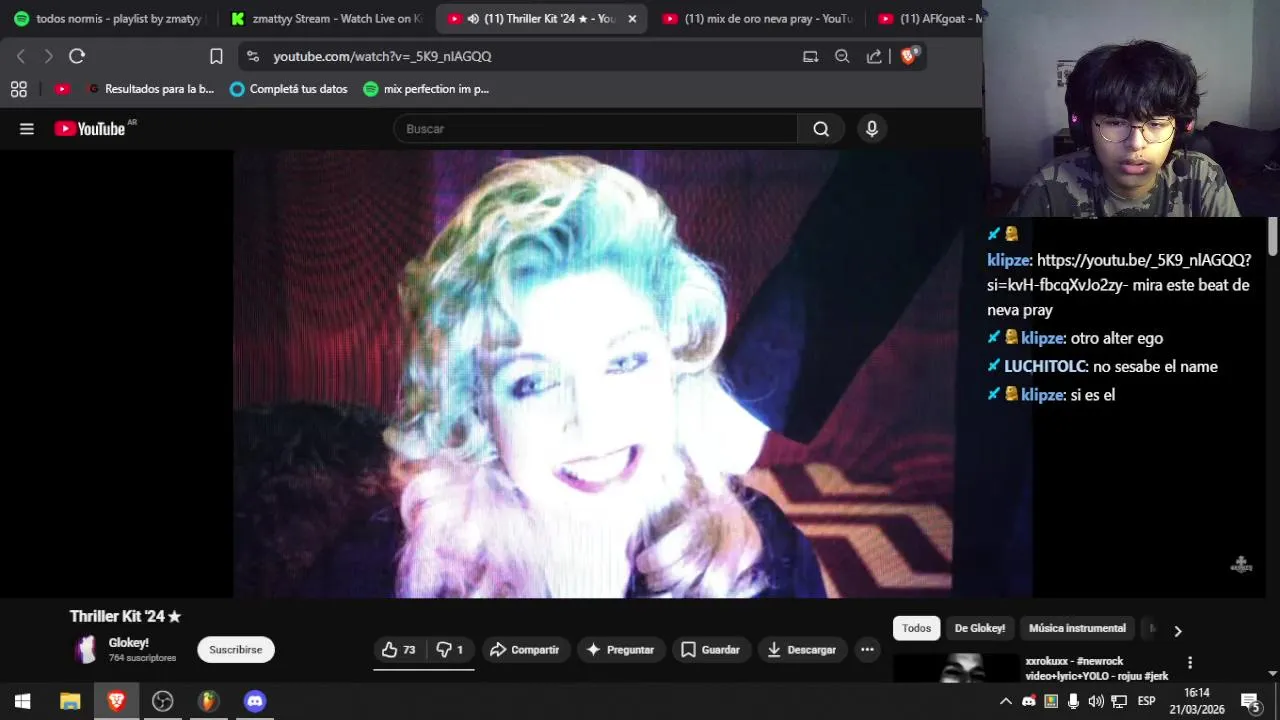
Task: Click the youtube.com URL in the address bar
Action: [382, 57]
